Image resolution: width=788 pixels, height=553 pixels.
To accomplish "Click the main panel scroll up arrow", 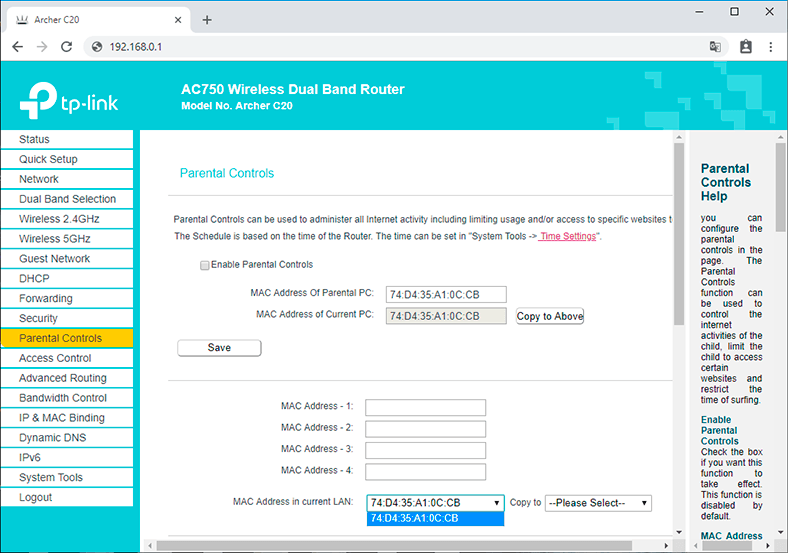I will (679, 137).
